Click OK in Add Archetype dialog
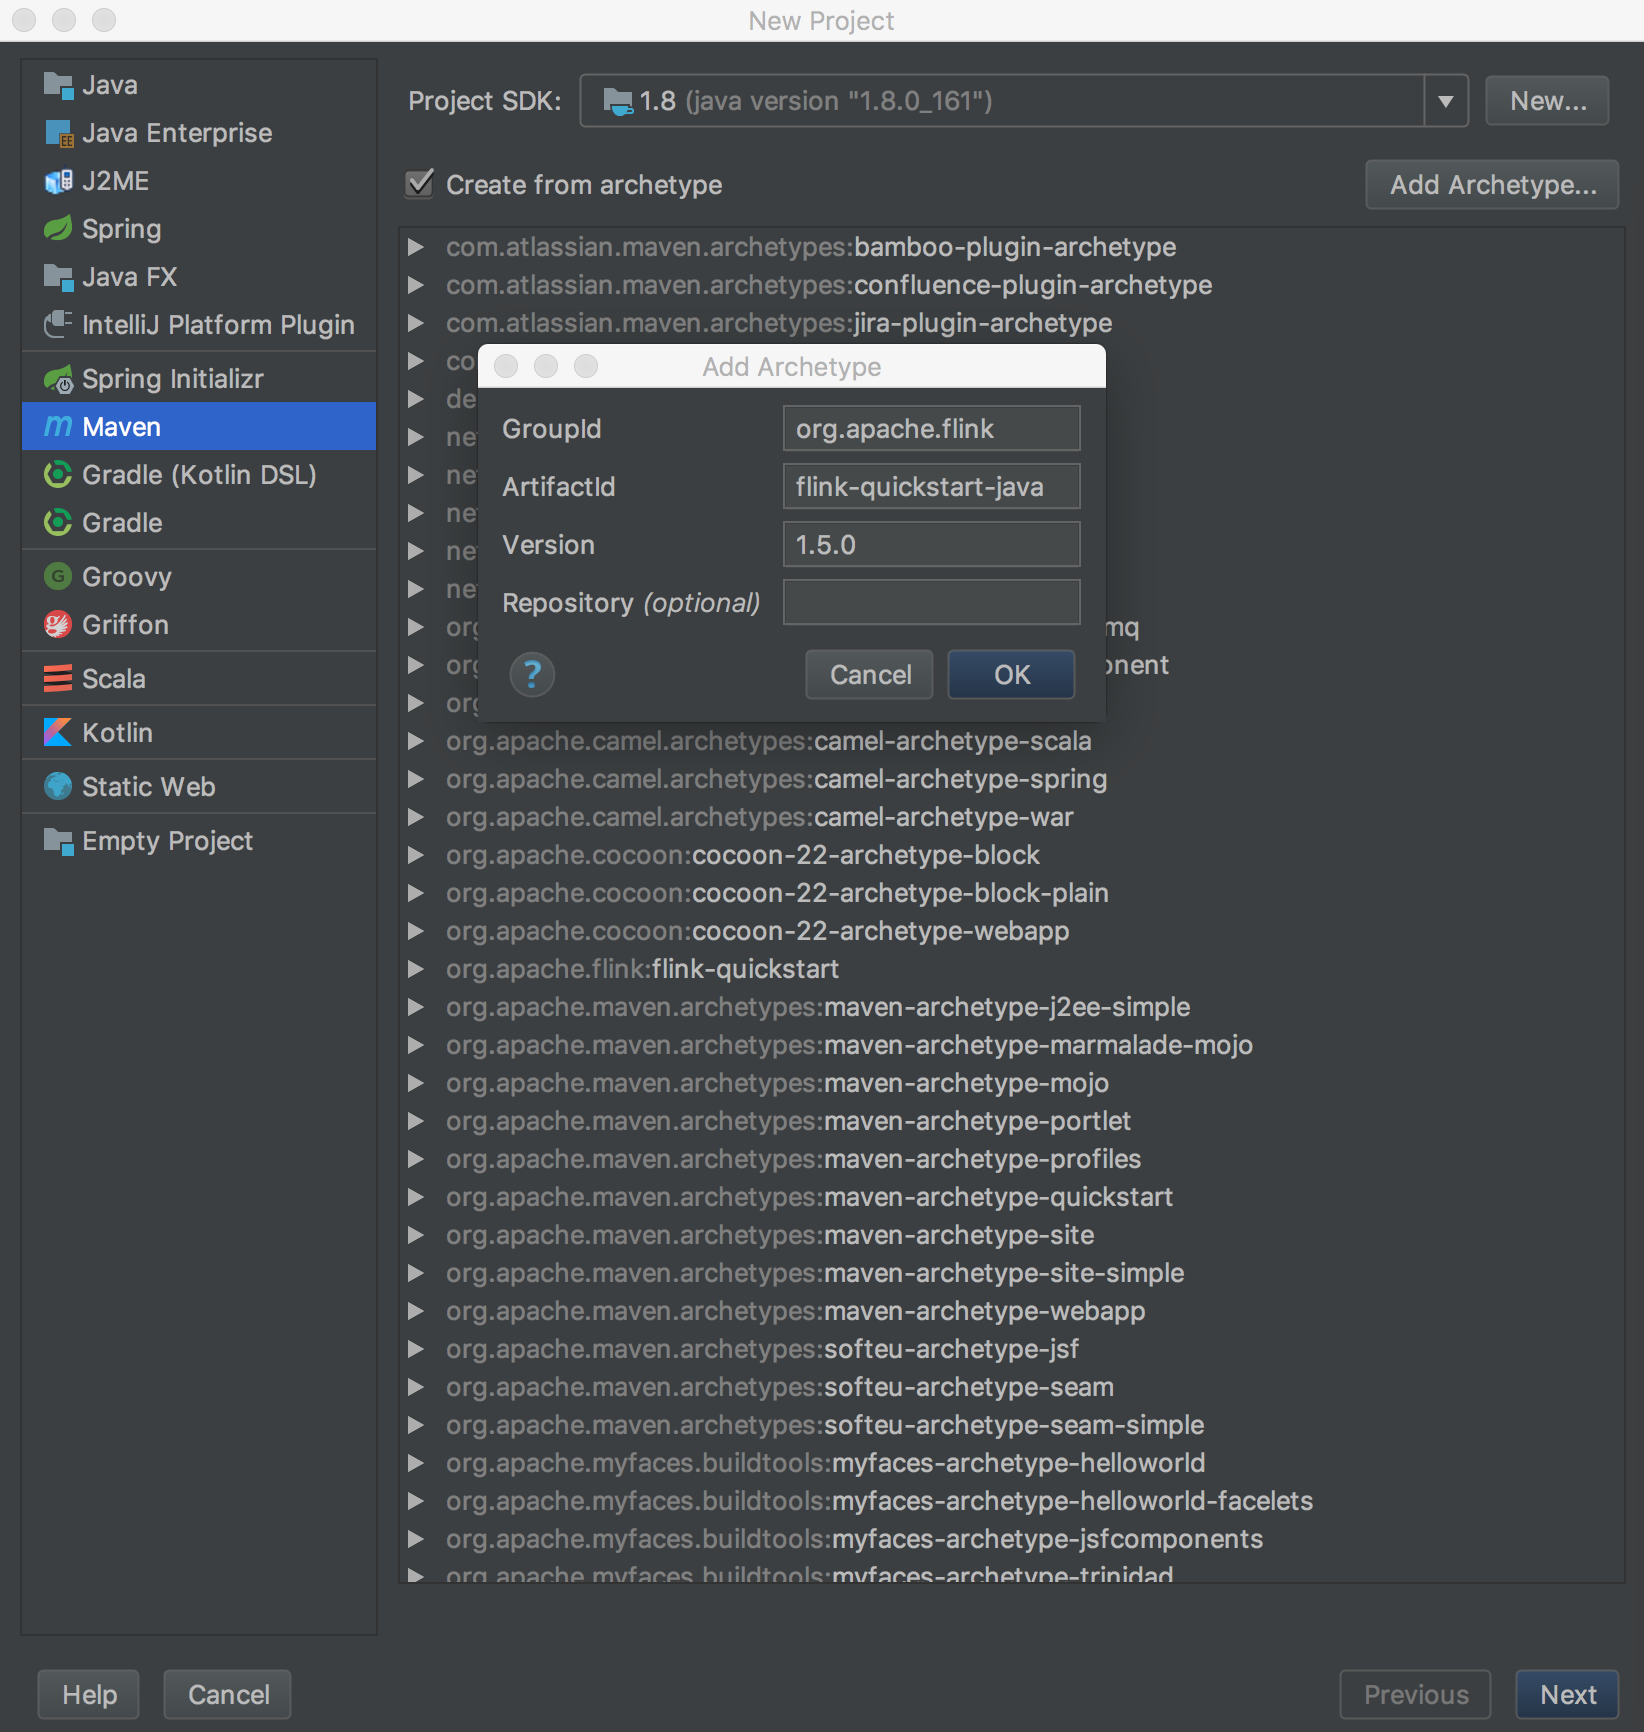The height and width of the screenshot is (1732, 1644). pyautogui.click(x=1011, y=675)
